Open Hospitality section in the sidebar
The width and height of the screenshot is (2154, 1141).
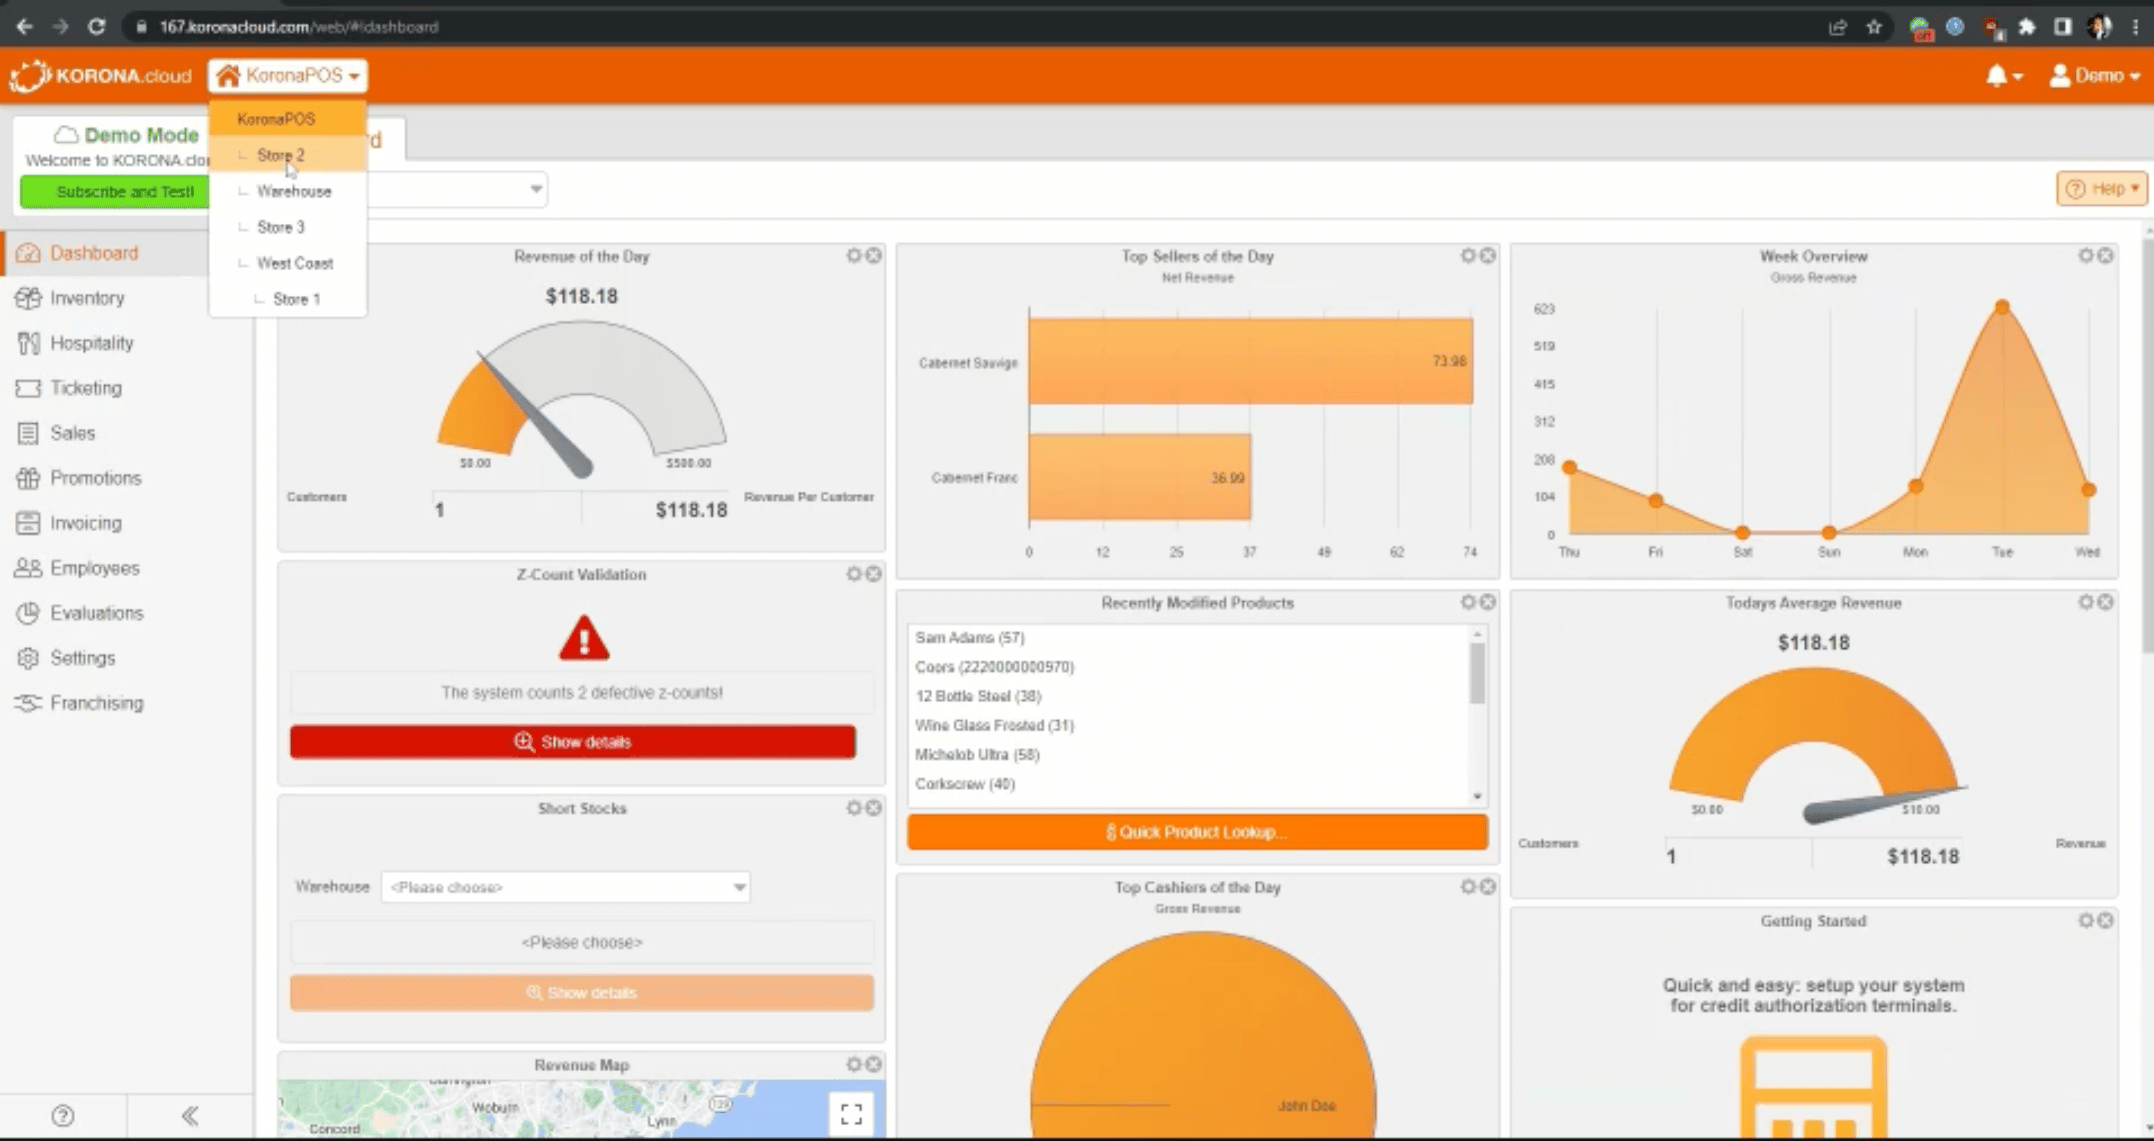click(91, 343)
